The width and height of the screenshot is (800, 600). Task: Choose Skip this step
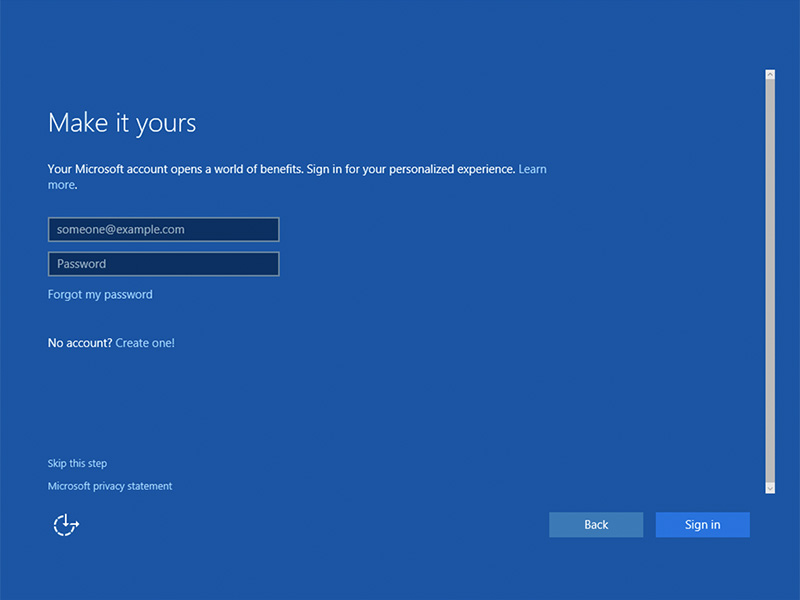point(77,464)
